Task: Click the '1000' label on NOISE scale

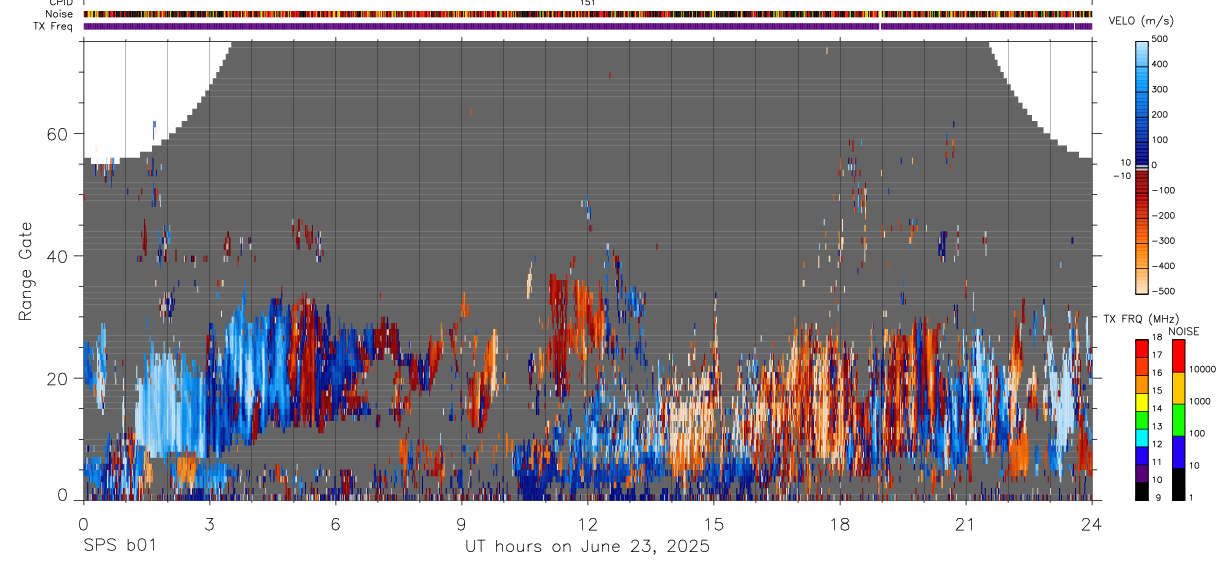Action: pos(1200,401)
